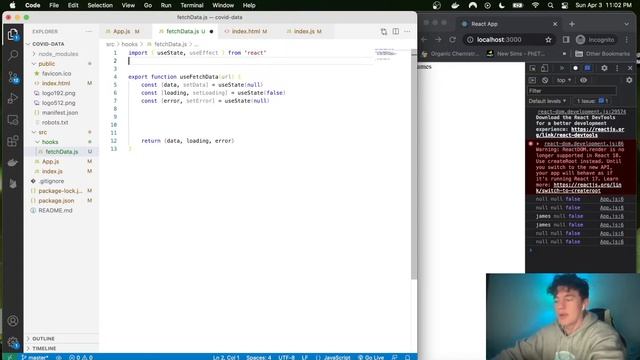The width and height of the screenshot is (640, 360).
Task: Open the Docker view in the activity bar
Action: pyautogui.click(x=13, y=162)
